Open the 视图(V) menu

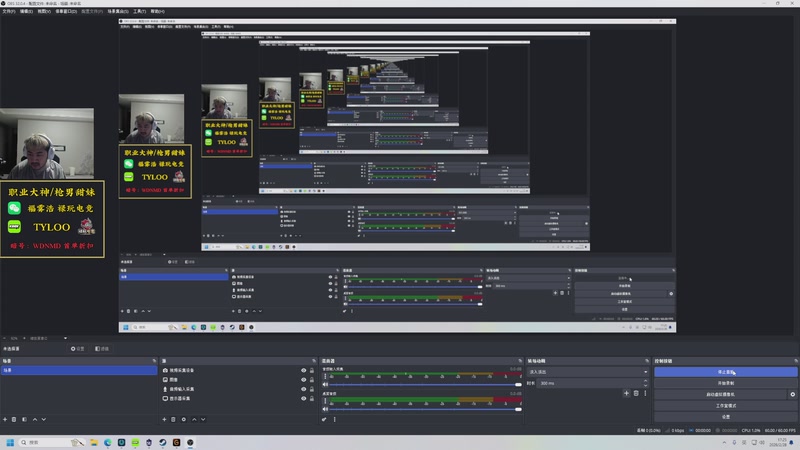44,11
